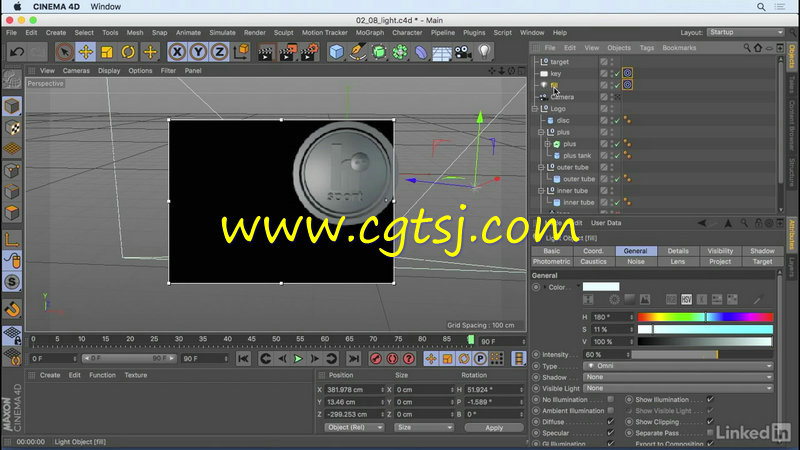This screenshot has height=450, width=800.
Task: Open the Object (Rel) dropdown
Action: click(354, 427)
